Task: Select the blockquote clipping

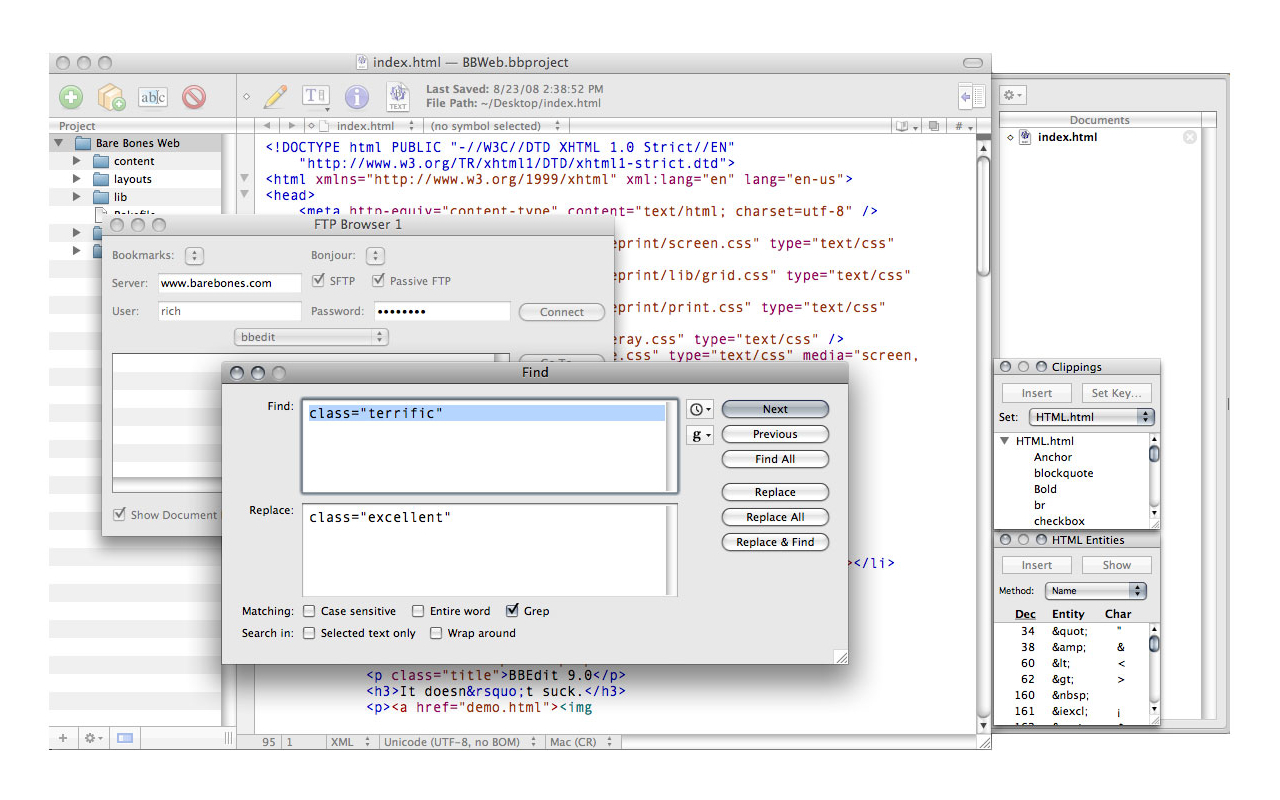Action: (1063, 473)
